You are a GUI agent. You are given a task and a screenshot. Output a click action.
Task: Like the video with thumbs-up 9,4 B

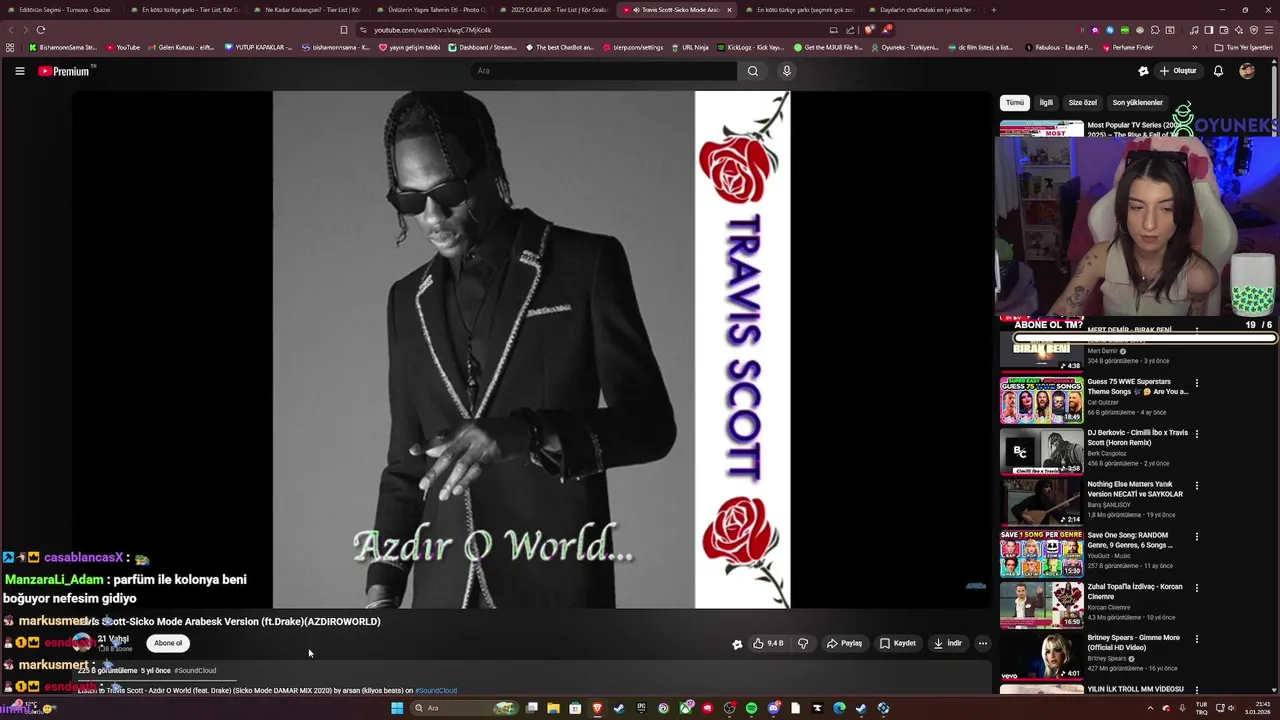pyautogui.click(x=768, y=643)
